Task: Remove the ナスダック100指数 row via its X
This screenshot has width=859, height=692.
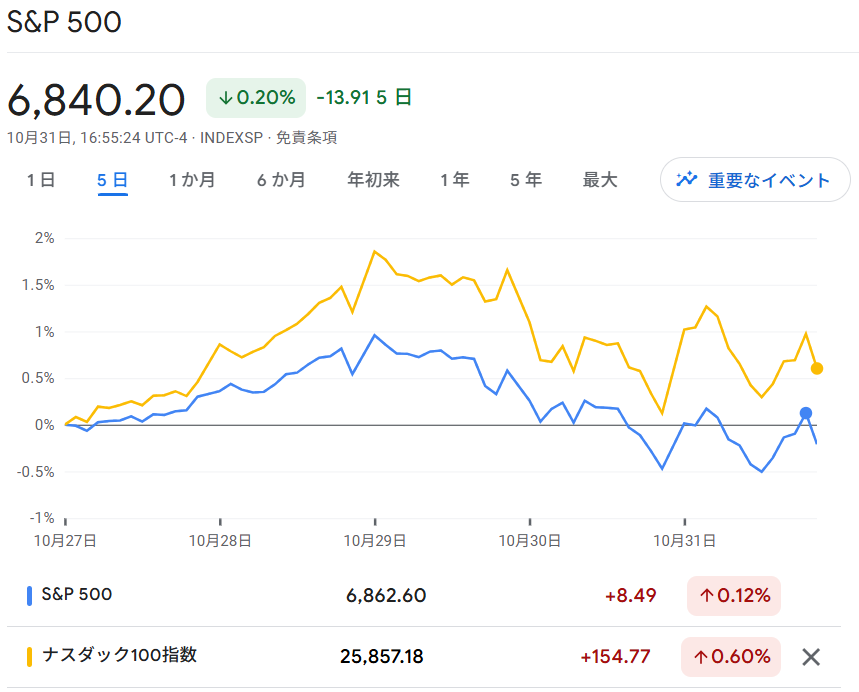Action: 811,657
